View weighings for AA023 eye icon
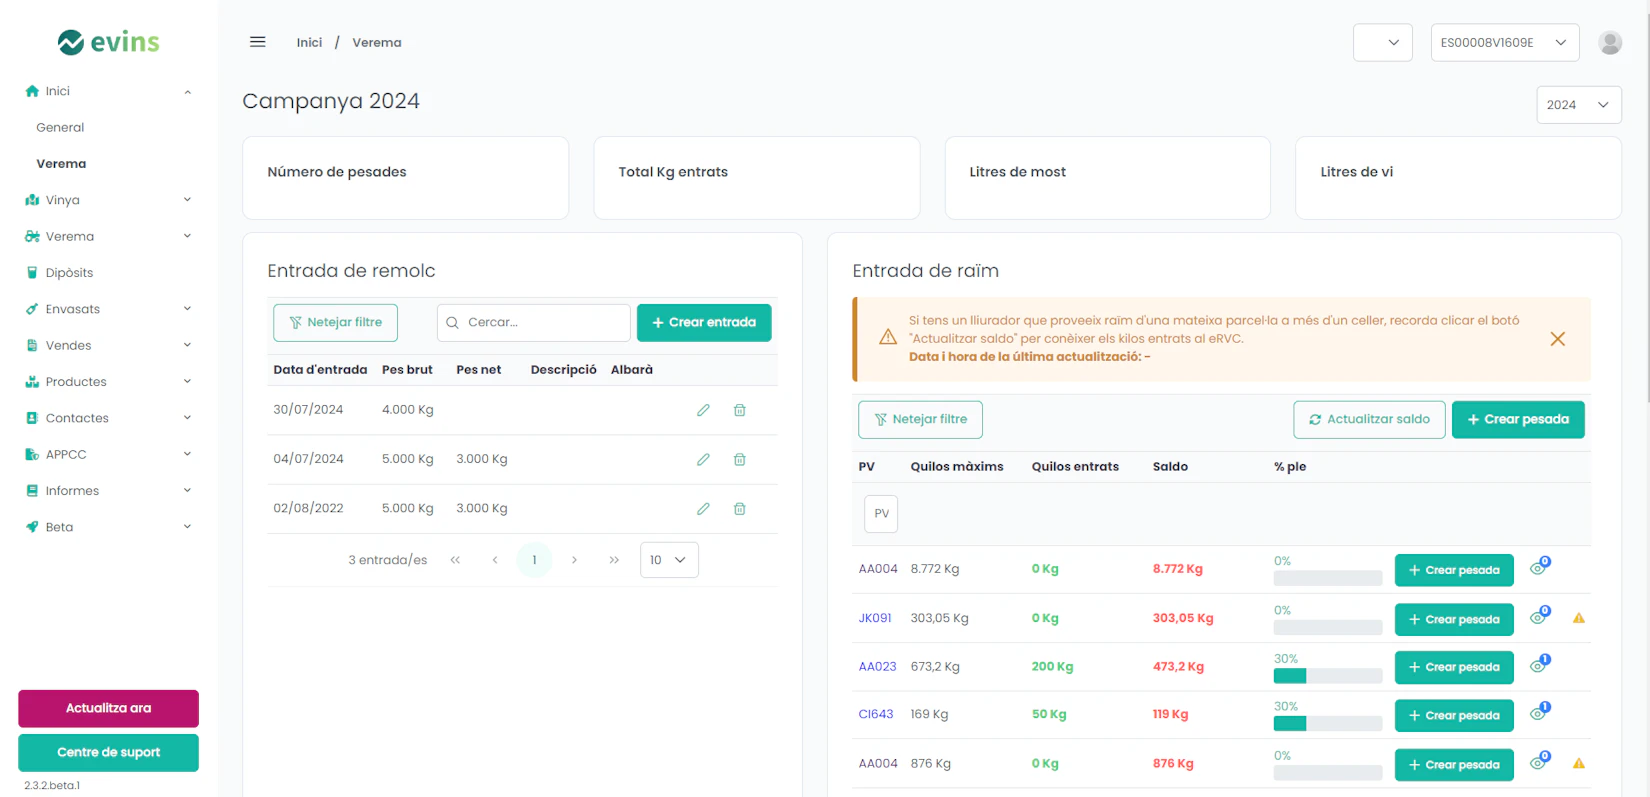The height and width of the screenshot is (797, 1650). tap(1538, 666)
